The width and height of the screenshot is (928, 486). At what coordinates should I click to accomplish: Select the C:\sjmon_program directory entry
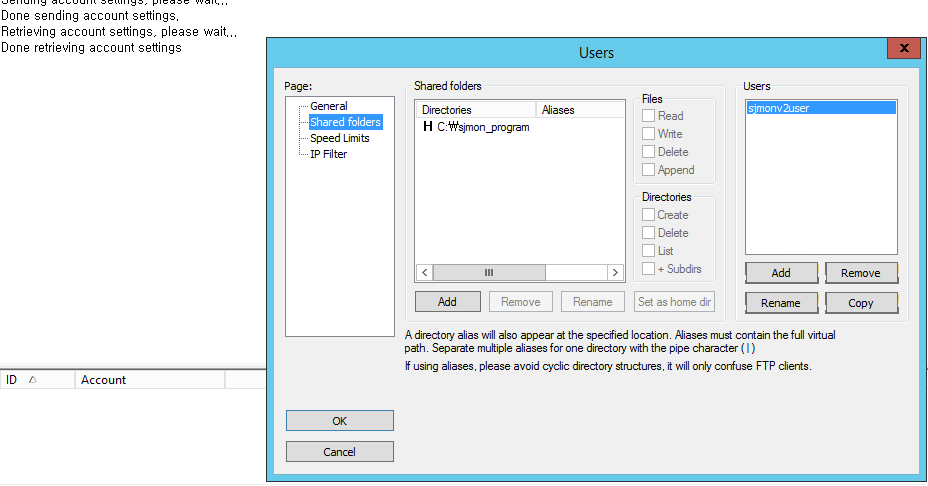(483, 127)
